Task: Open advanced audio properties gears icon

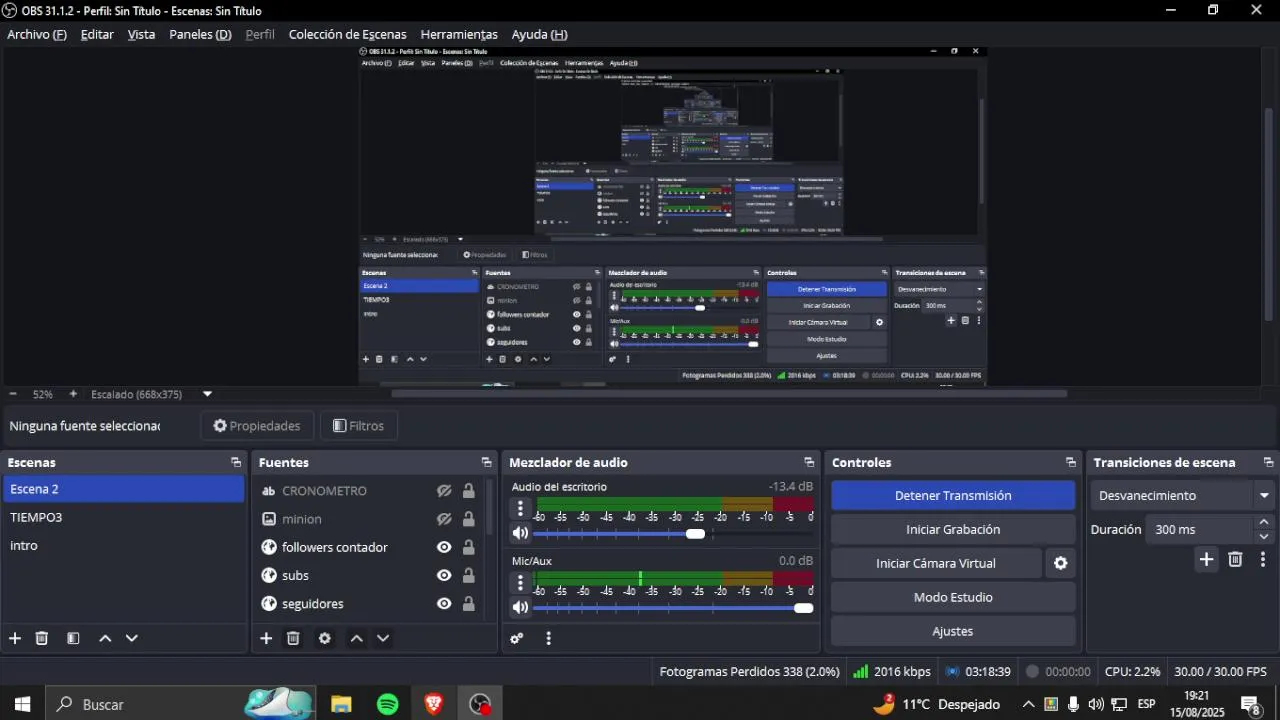Action: coord(517,638)
